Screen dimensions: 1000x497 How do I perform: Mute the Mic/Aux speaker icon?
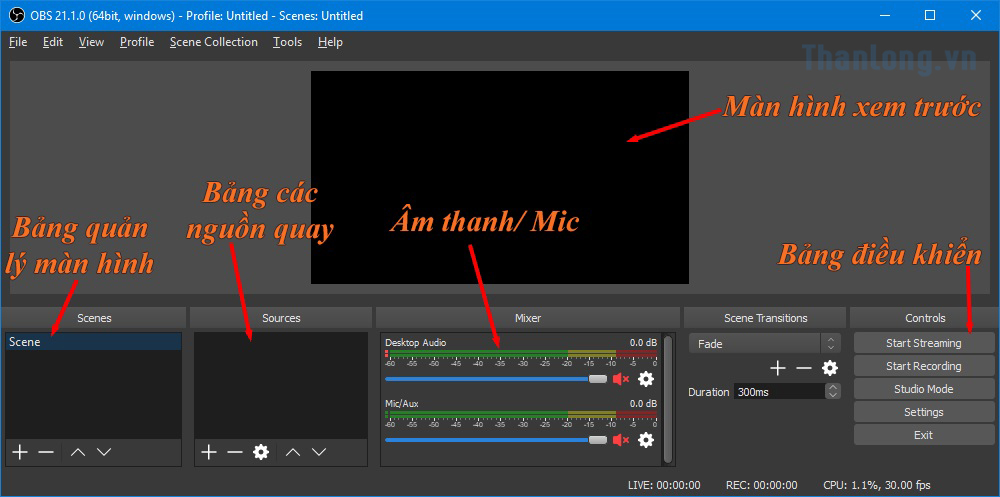pos(621,440)
